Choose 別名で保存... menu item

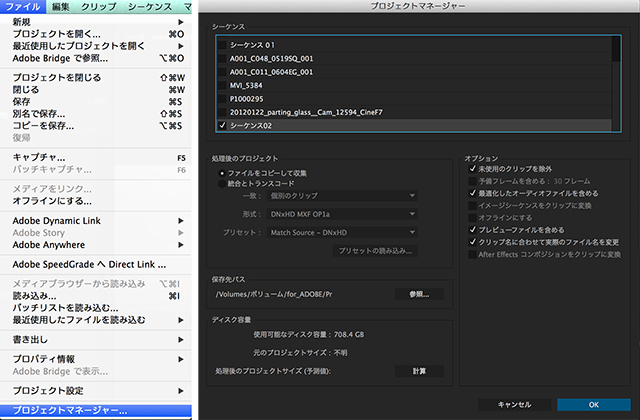pos(96,114)
